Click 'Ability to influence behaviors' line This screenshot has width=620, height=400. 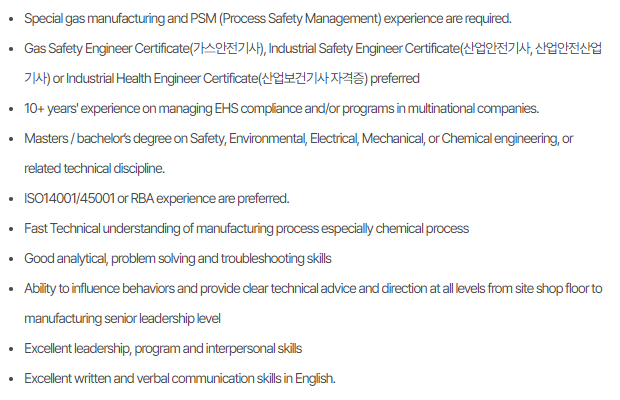313,289
